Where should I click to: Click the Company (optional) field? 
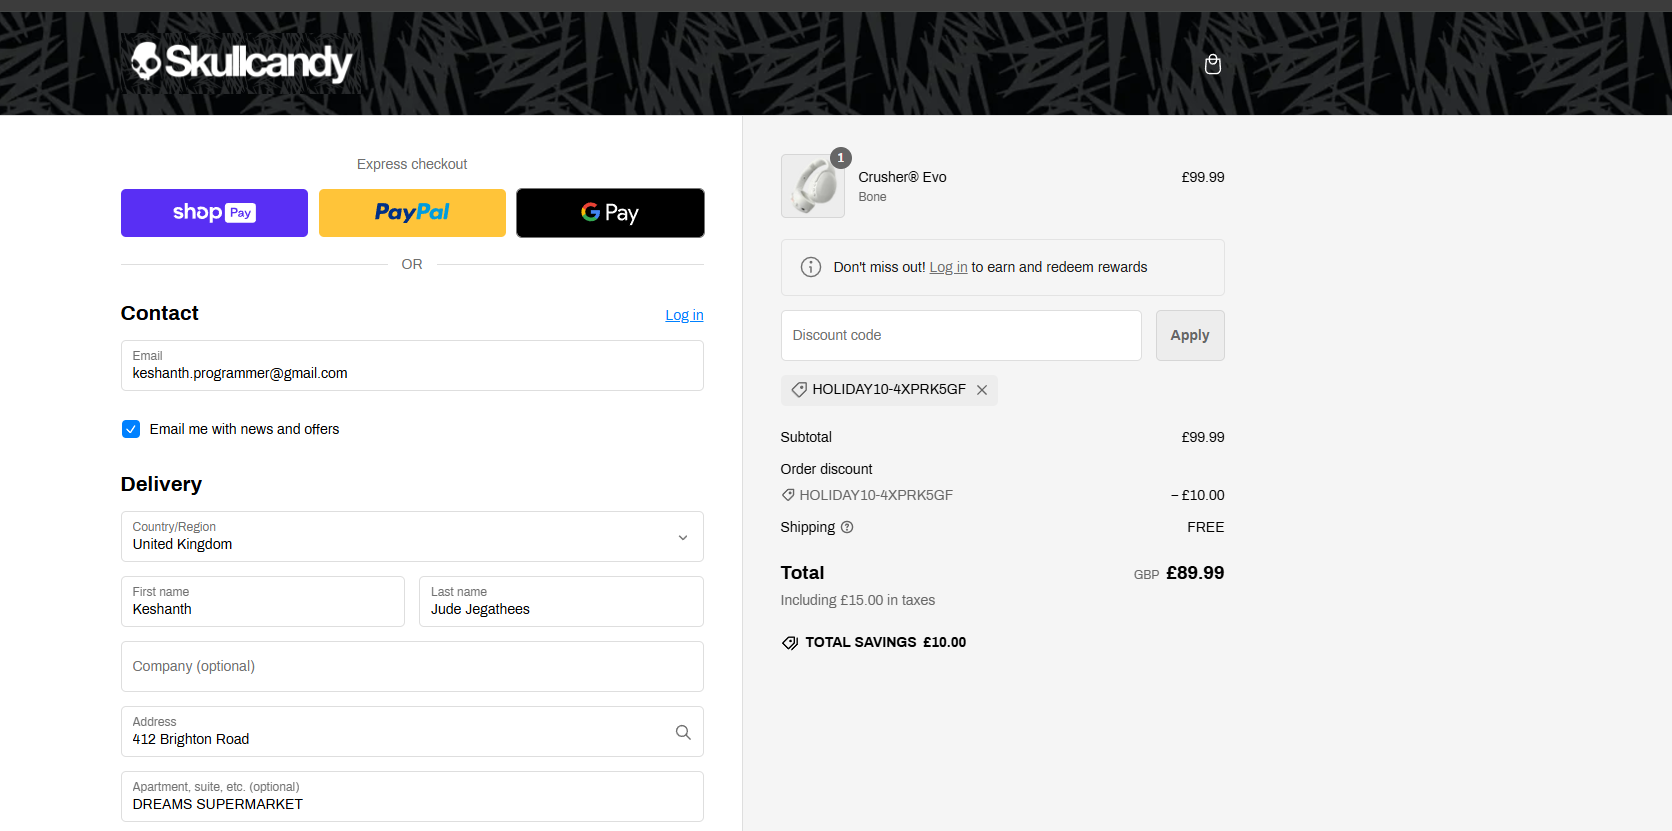(x=412, y=666)
